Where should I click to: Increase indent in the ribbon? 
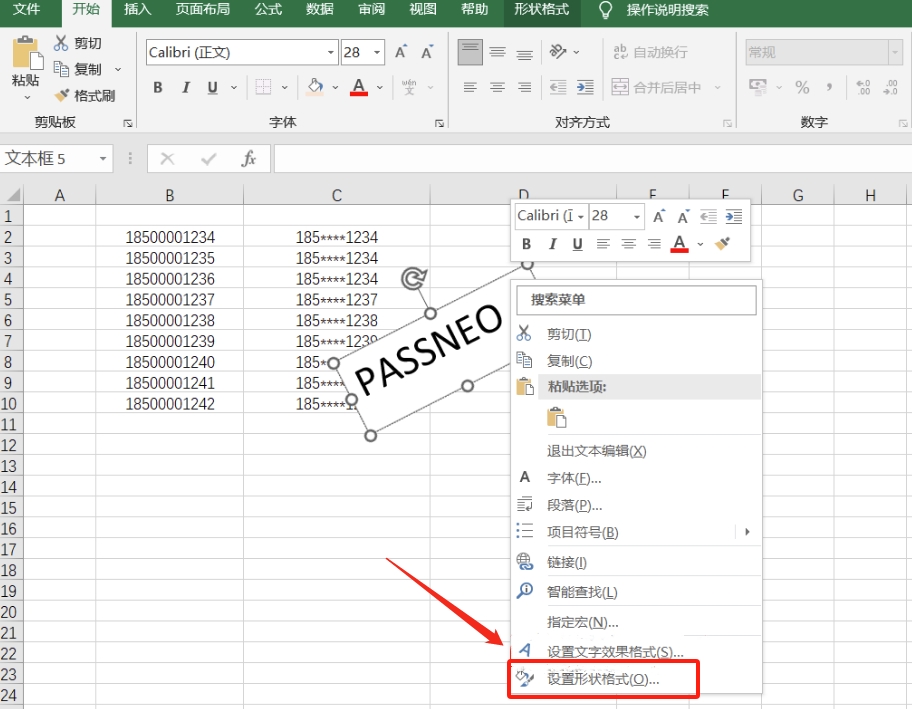click(585, 87)
